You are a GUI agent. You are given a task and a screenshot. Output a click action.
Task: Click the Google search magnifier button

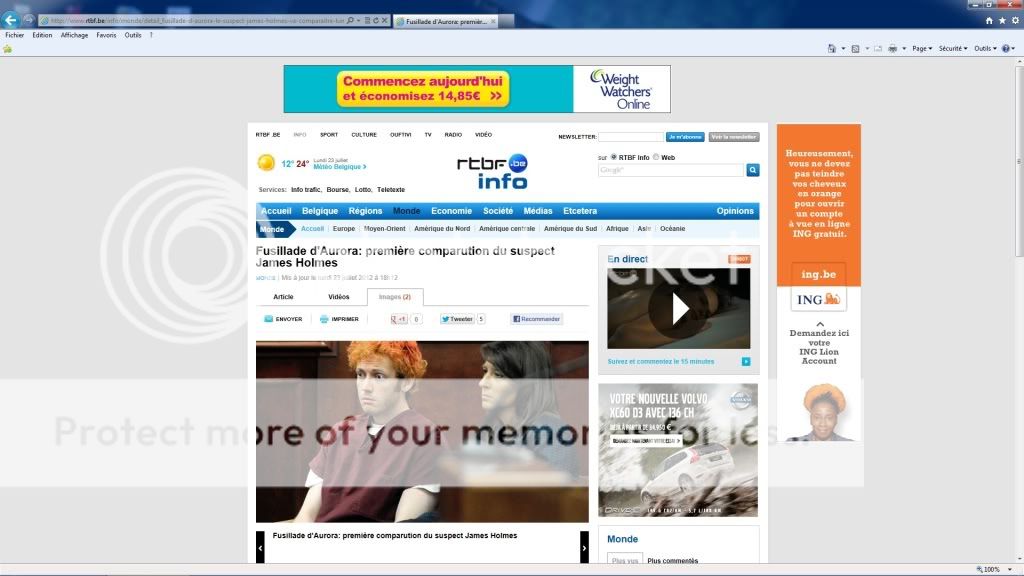pos(753,171)
